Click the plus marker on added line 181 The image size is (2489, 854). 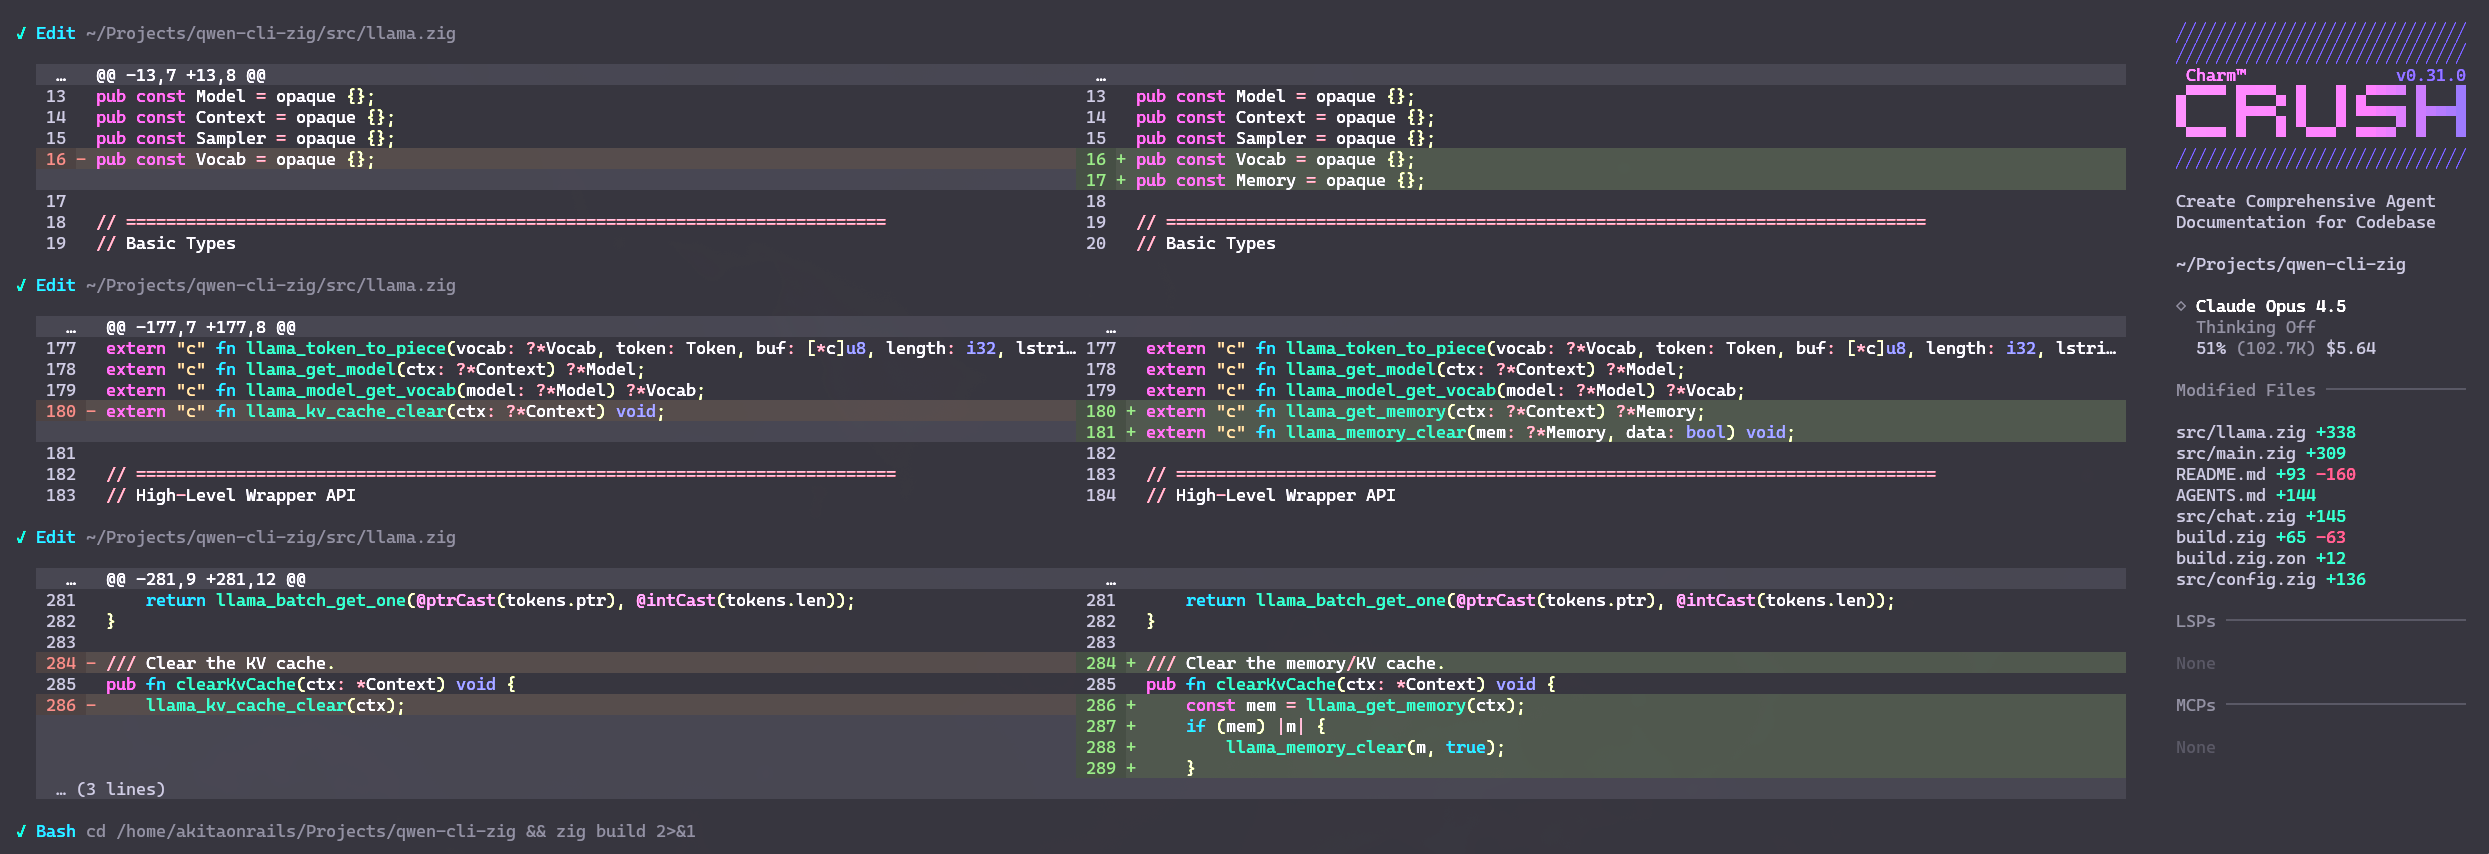[x=1131, y=432]
